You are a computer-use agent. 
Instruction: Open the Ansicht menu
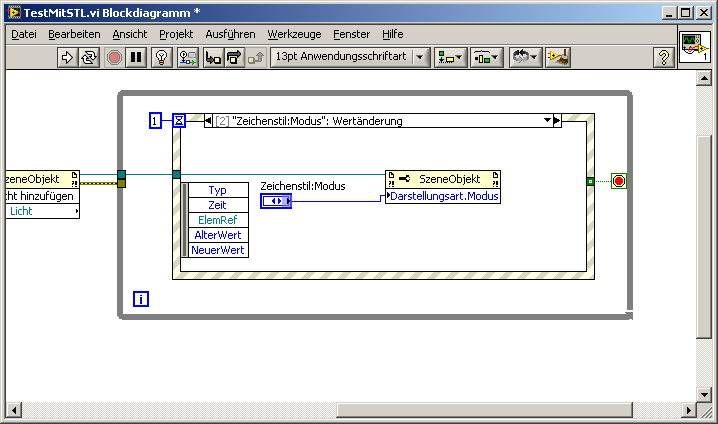click(130, 34)
